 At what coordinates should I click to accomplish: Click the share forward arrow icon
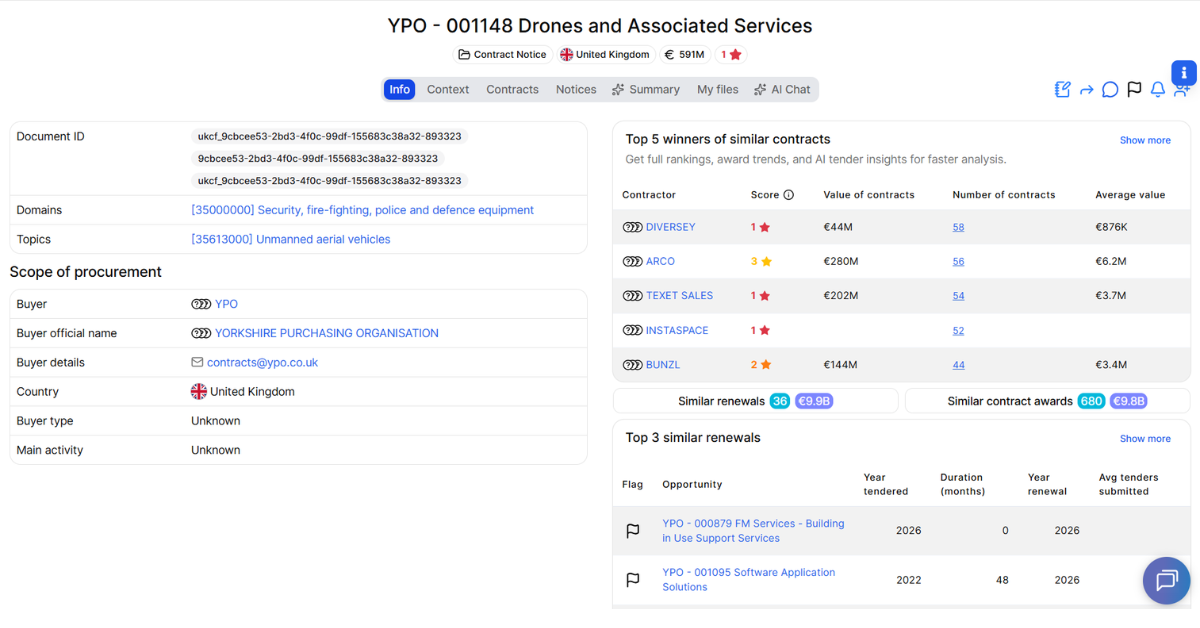click(1087, 90)
